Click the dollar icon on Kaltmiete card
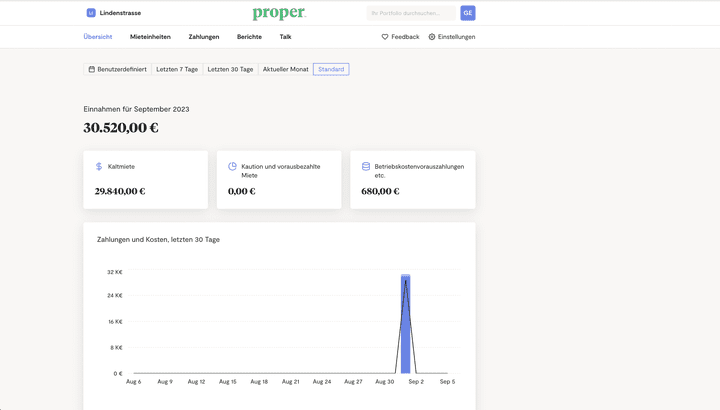This screenshot has width=720, height=410. [x=99, y=167]
